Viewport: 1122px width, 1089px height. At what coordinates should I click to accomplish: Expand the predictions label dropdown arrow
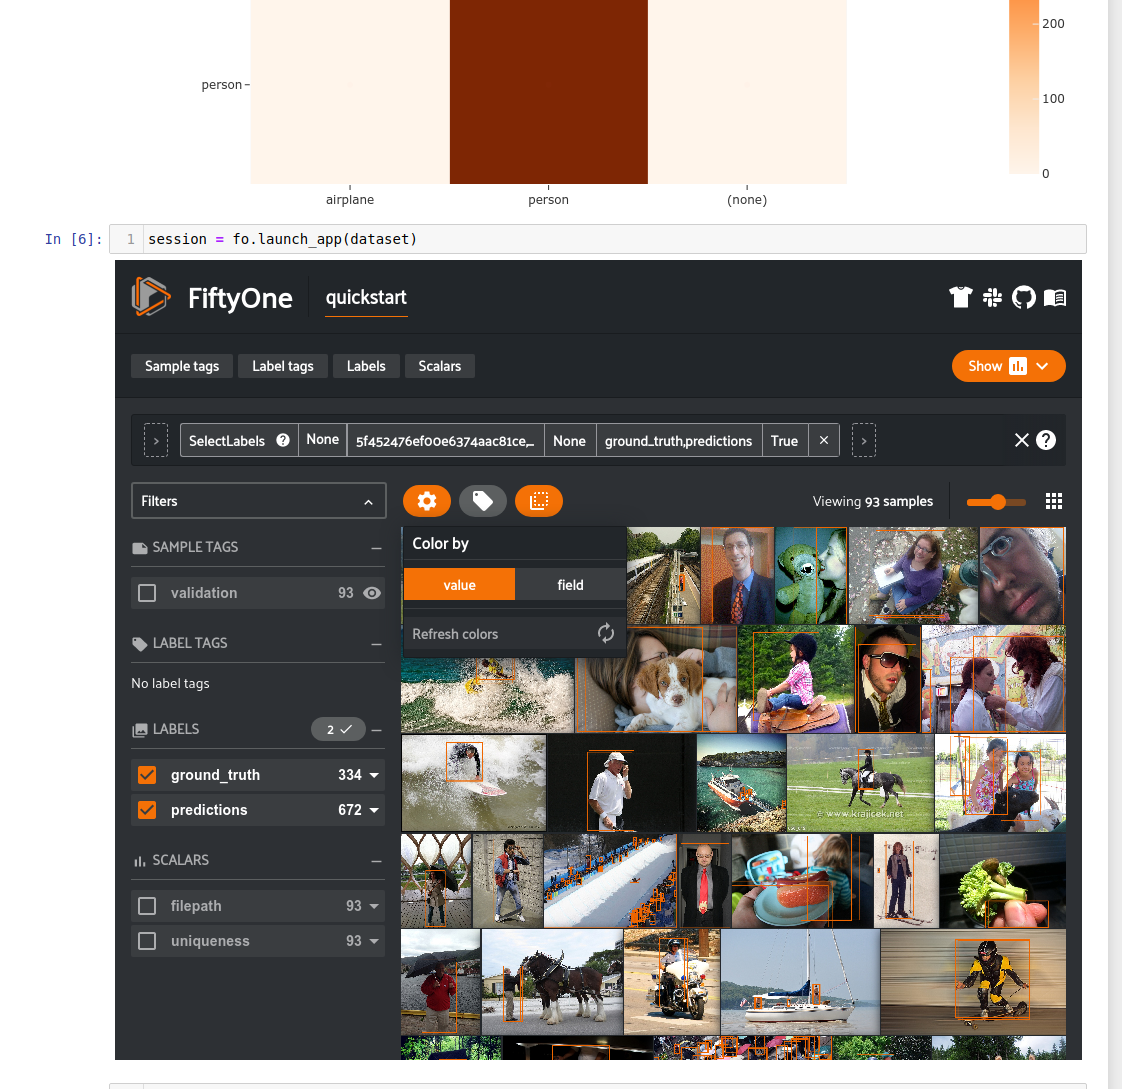coord(374,810)
